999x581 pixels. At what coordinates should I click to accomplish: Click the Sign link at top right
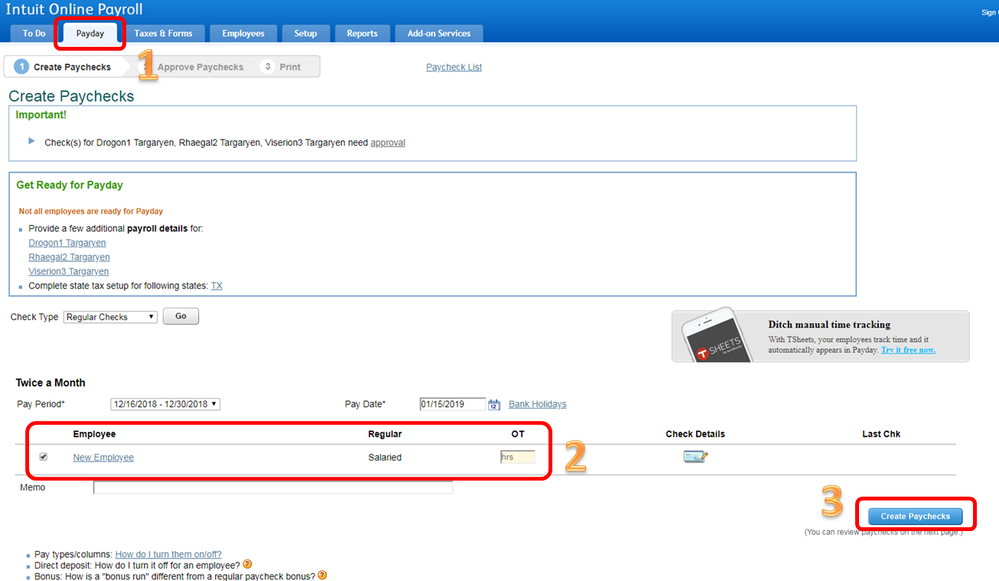pos(989,12)
